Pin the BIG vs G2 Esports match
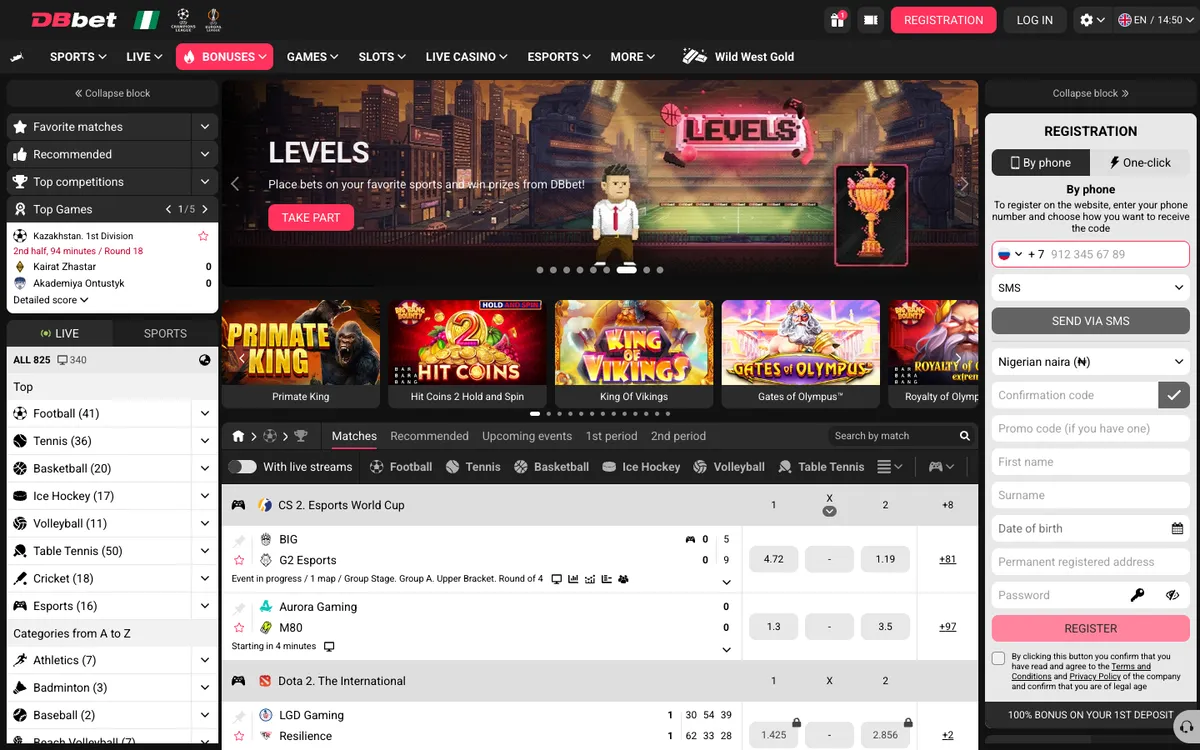The image size is (1200, 750). pyautogui.click(x=239, y=540)
